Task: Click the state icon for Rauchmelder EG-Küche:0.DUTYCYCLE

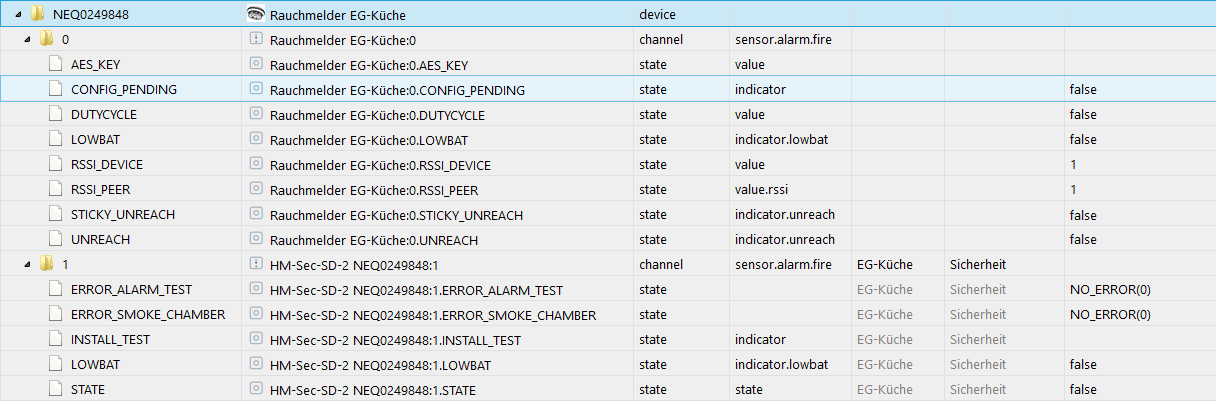Action: [255, 115]
